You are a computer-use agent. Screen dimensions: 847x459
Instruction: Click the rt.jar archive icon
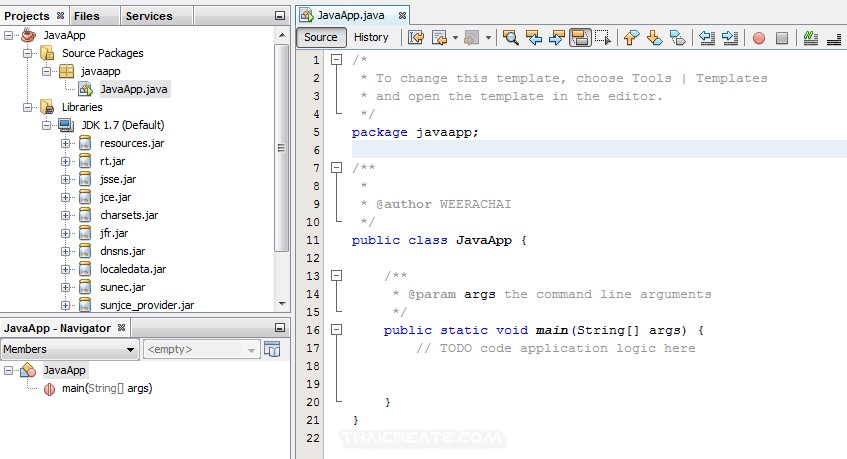pos(85,161)
